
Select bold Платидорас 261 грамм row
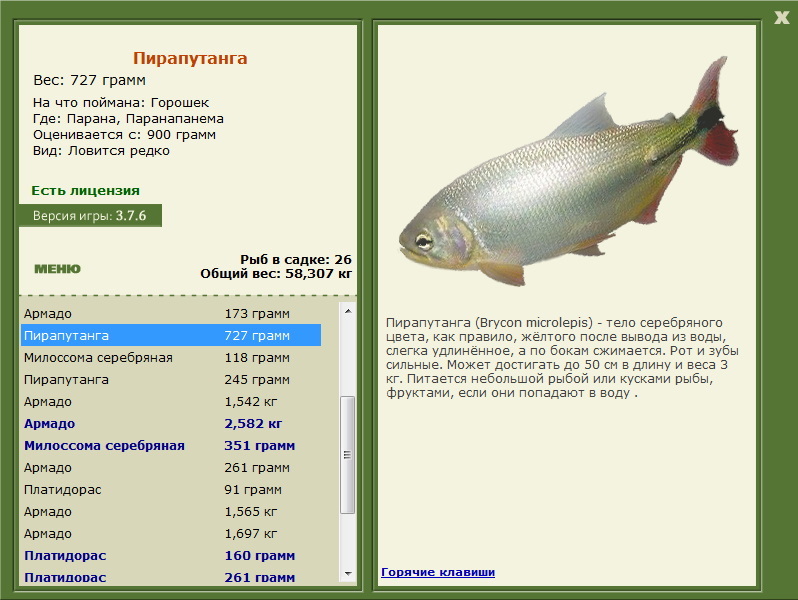171,577
